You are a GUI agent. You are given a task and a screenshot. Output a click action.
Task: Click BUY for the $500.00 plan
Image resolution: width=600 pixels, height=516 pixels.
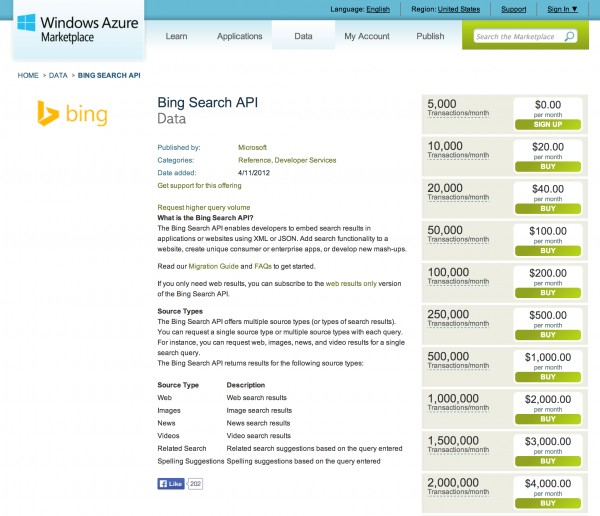pyautogui.click(x=548, y=335)
